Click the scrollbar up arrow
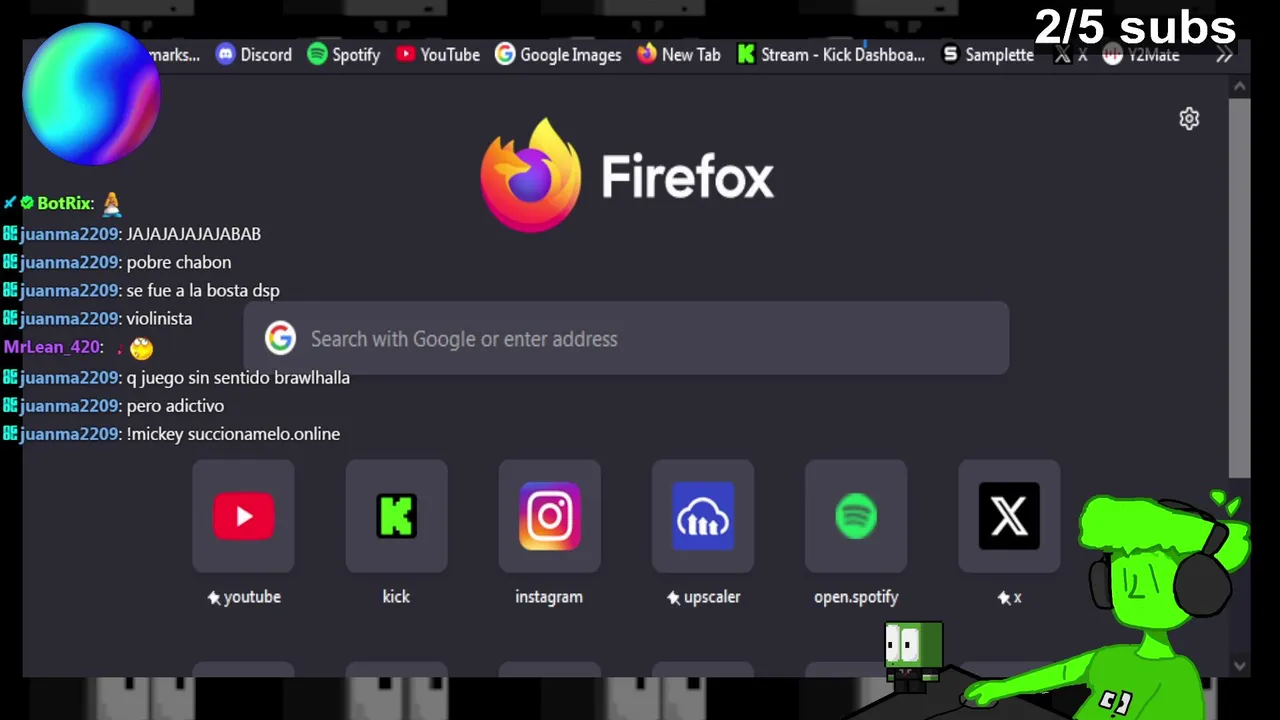Viewport: 1280px width, 720px height. (1240, 87)
